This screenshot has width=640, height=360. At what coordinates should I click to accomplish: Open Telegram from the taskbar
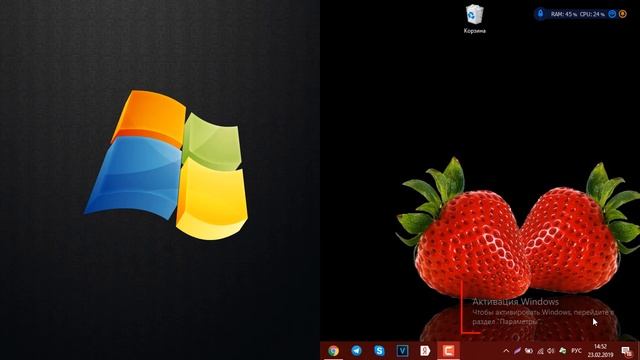[356, 351]
